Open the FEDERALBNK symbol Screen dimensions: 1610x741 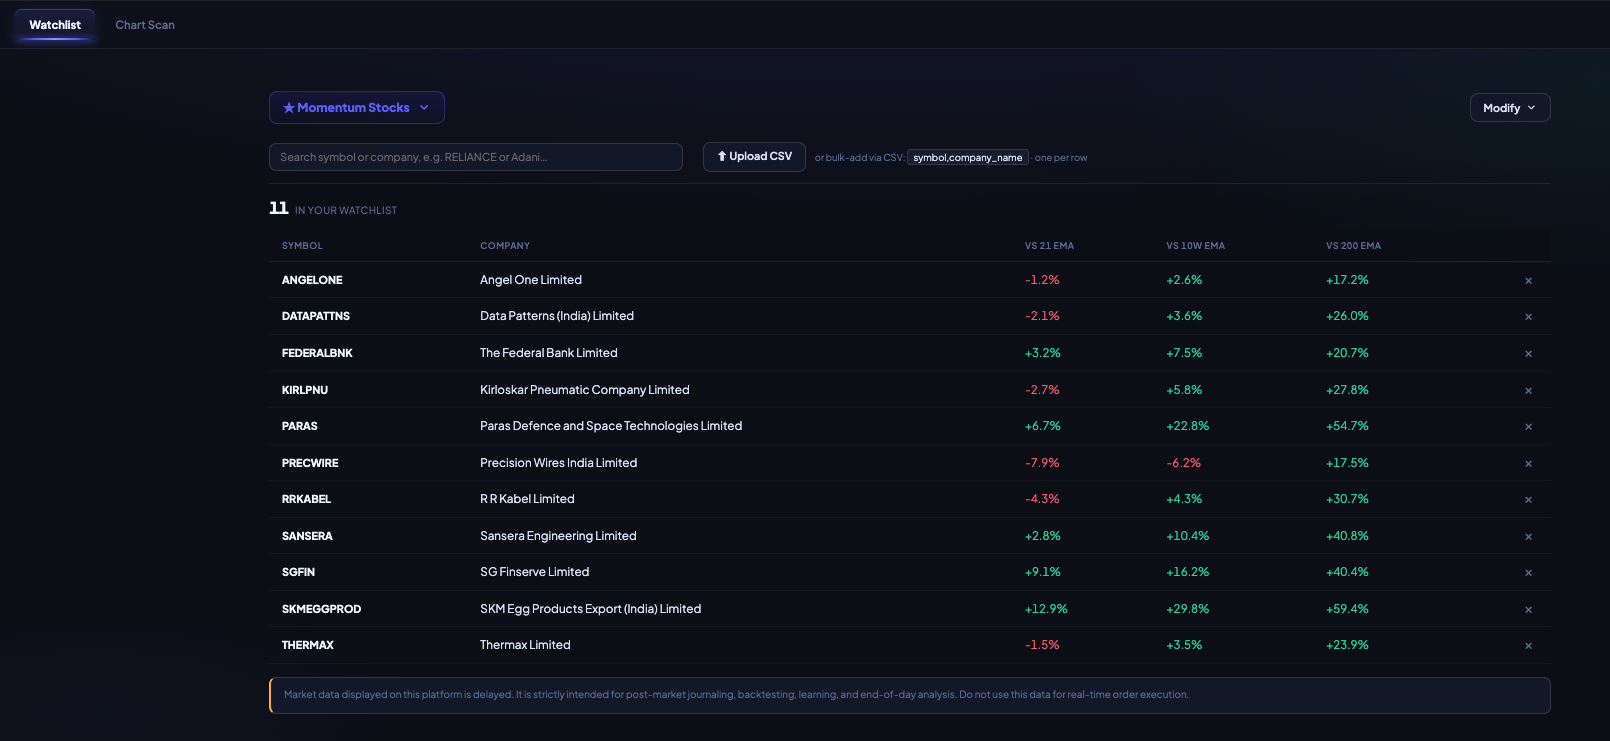click(317, 353)
